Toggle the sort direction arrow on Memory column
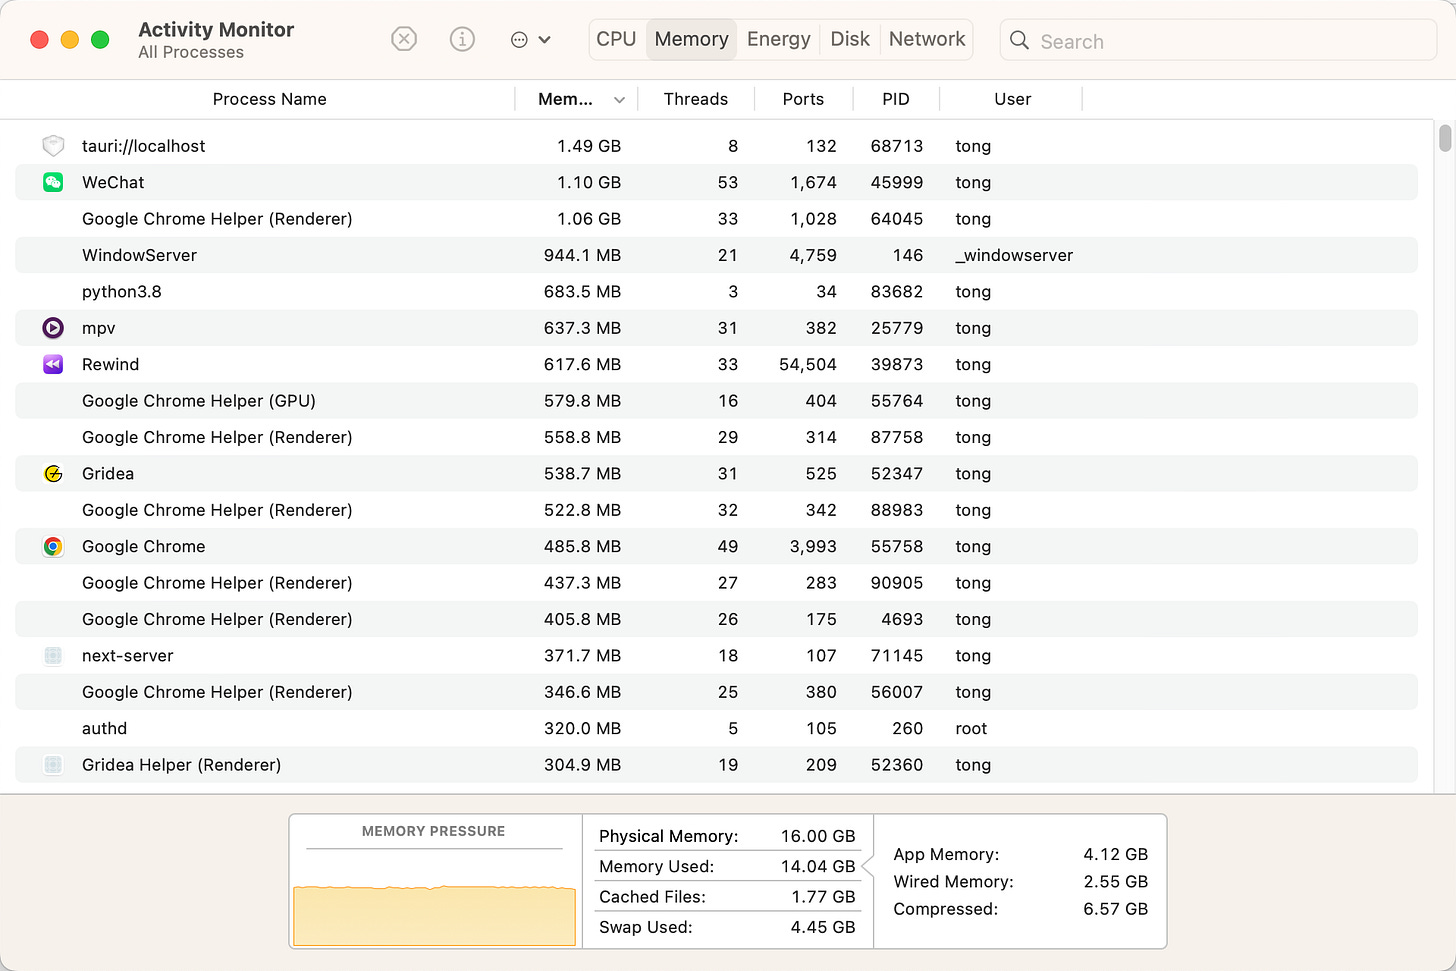 (619, 100)
